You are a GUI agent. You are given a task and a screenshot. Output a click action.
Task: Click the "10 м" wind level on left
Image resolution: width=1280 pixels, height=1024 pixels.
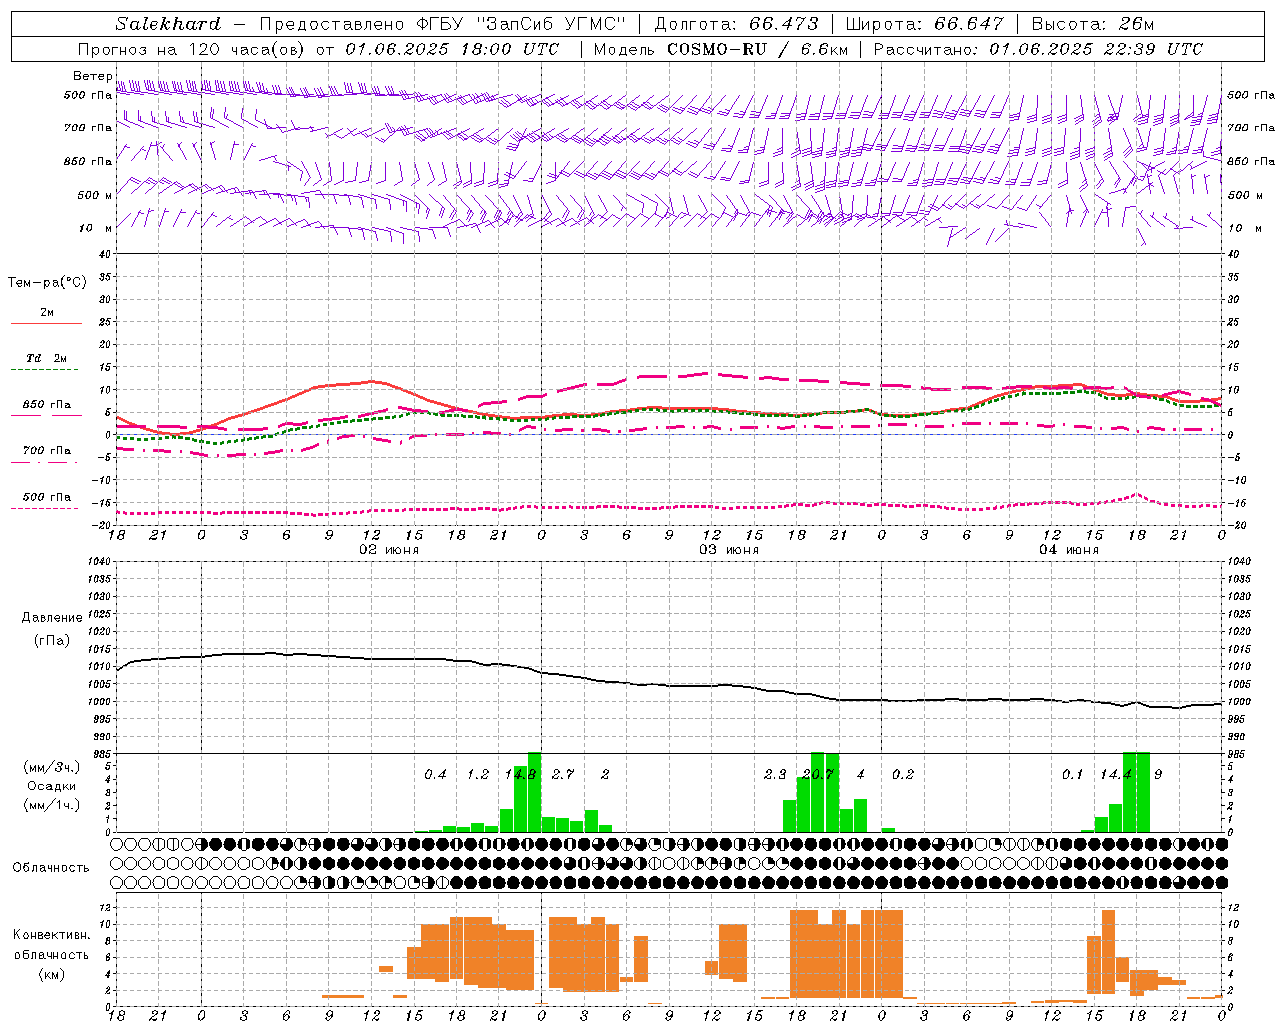95,228
